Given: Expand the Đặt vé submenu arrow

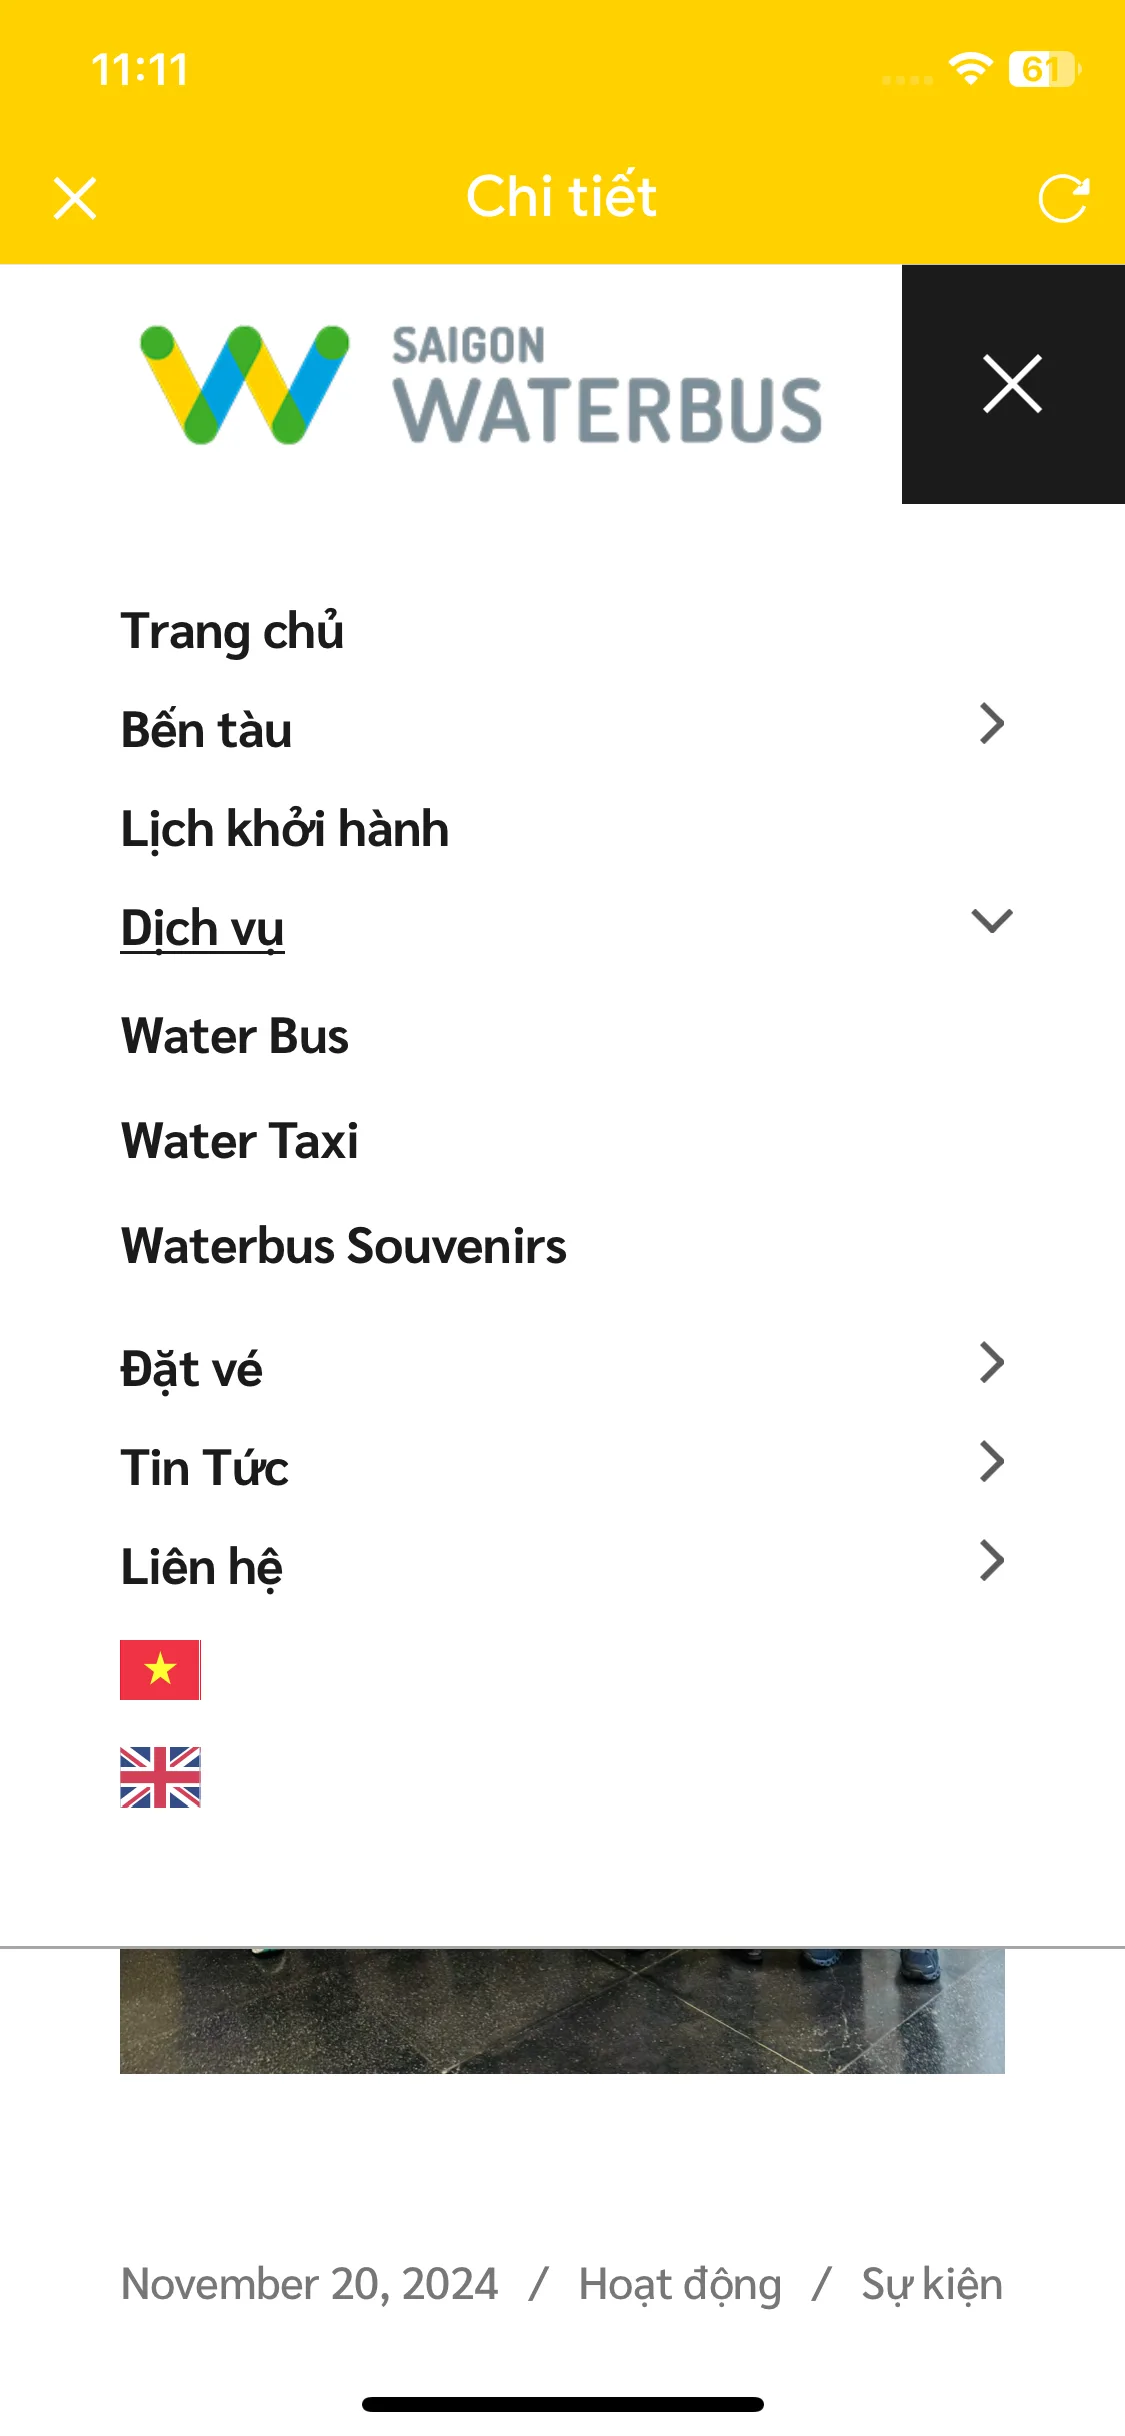Looking at the screenshot, I should 991,1362.
